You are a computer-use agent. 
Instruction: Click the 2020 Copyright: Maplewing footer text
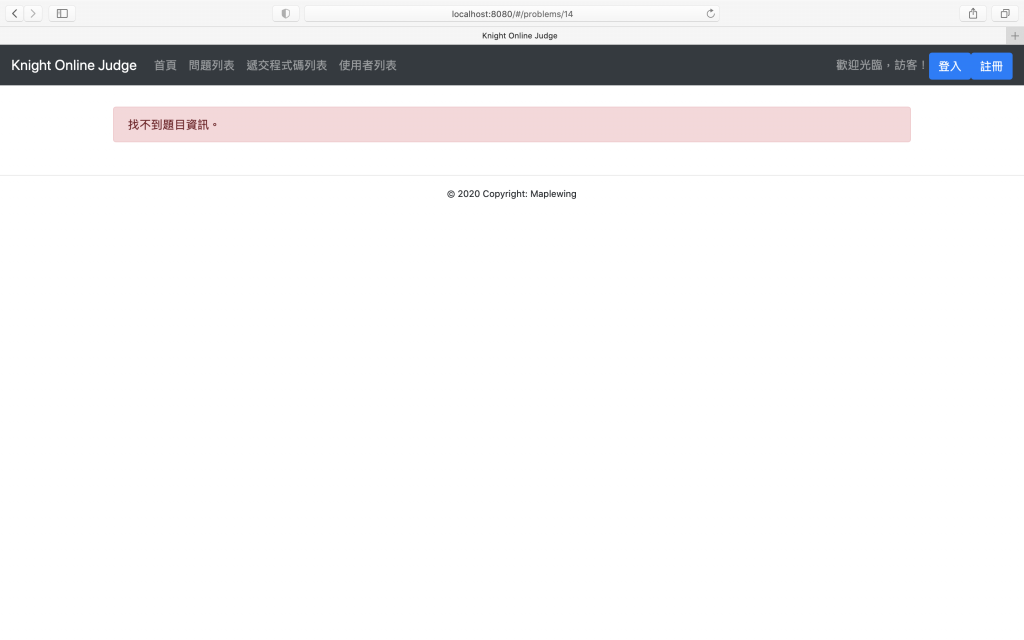[511, 194]
